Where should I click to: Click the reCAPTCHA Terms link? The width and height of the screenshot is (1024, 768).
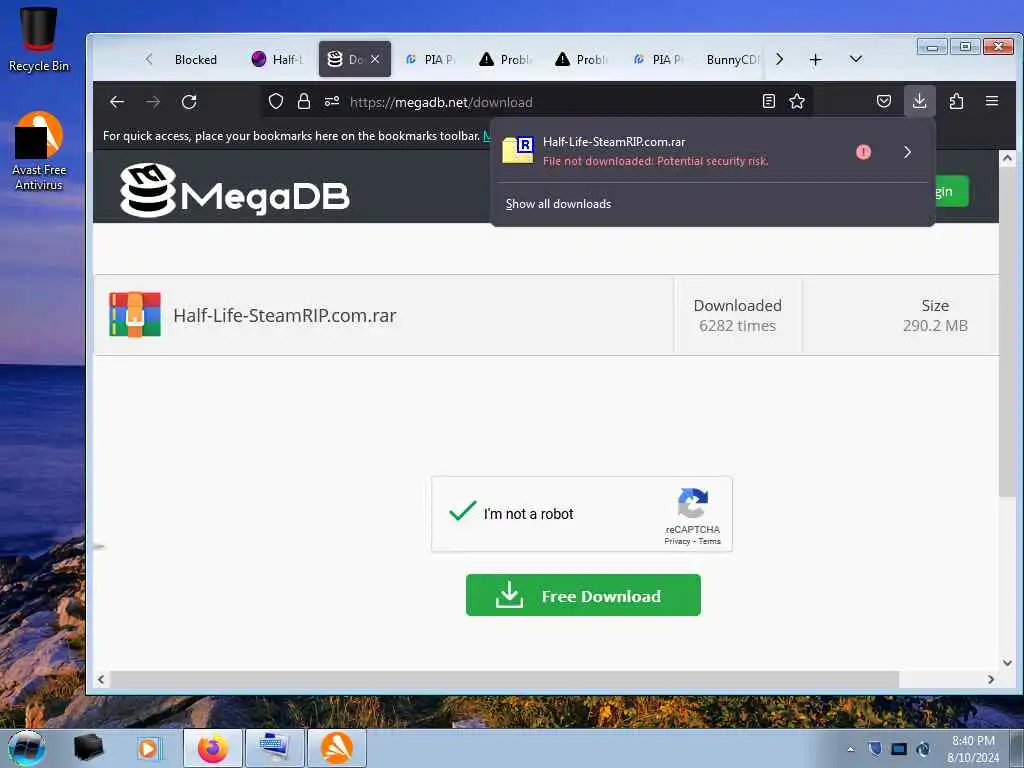(710, 541)
